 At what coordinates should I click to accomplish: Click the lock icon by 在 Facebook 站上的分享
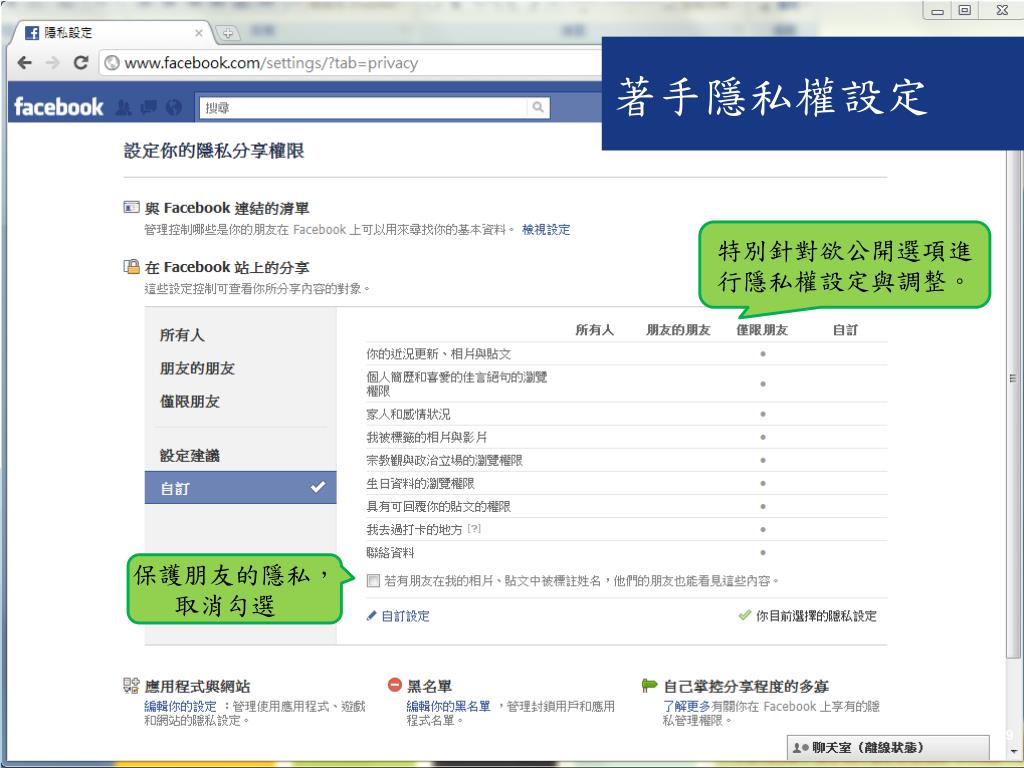(x=131, y=266)
